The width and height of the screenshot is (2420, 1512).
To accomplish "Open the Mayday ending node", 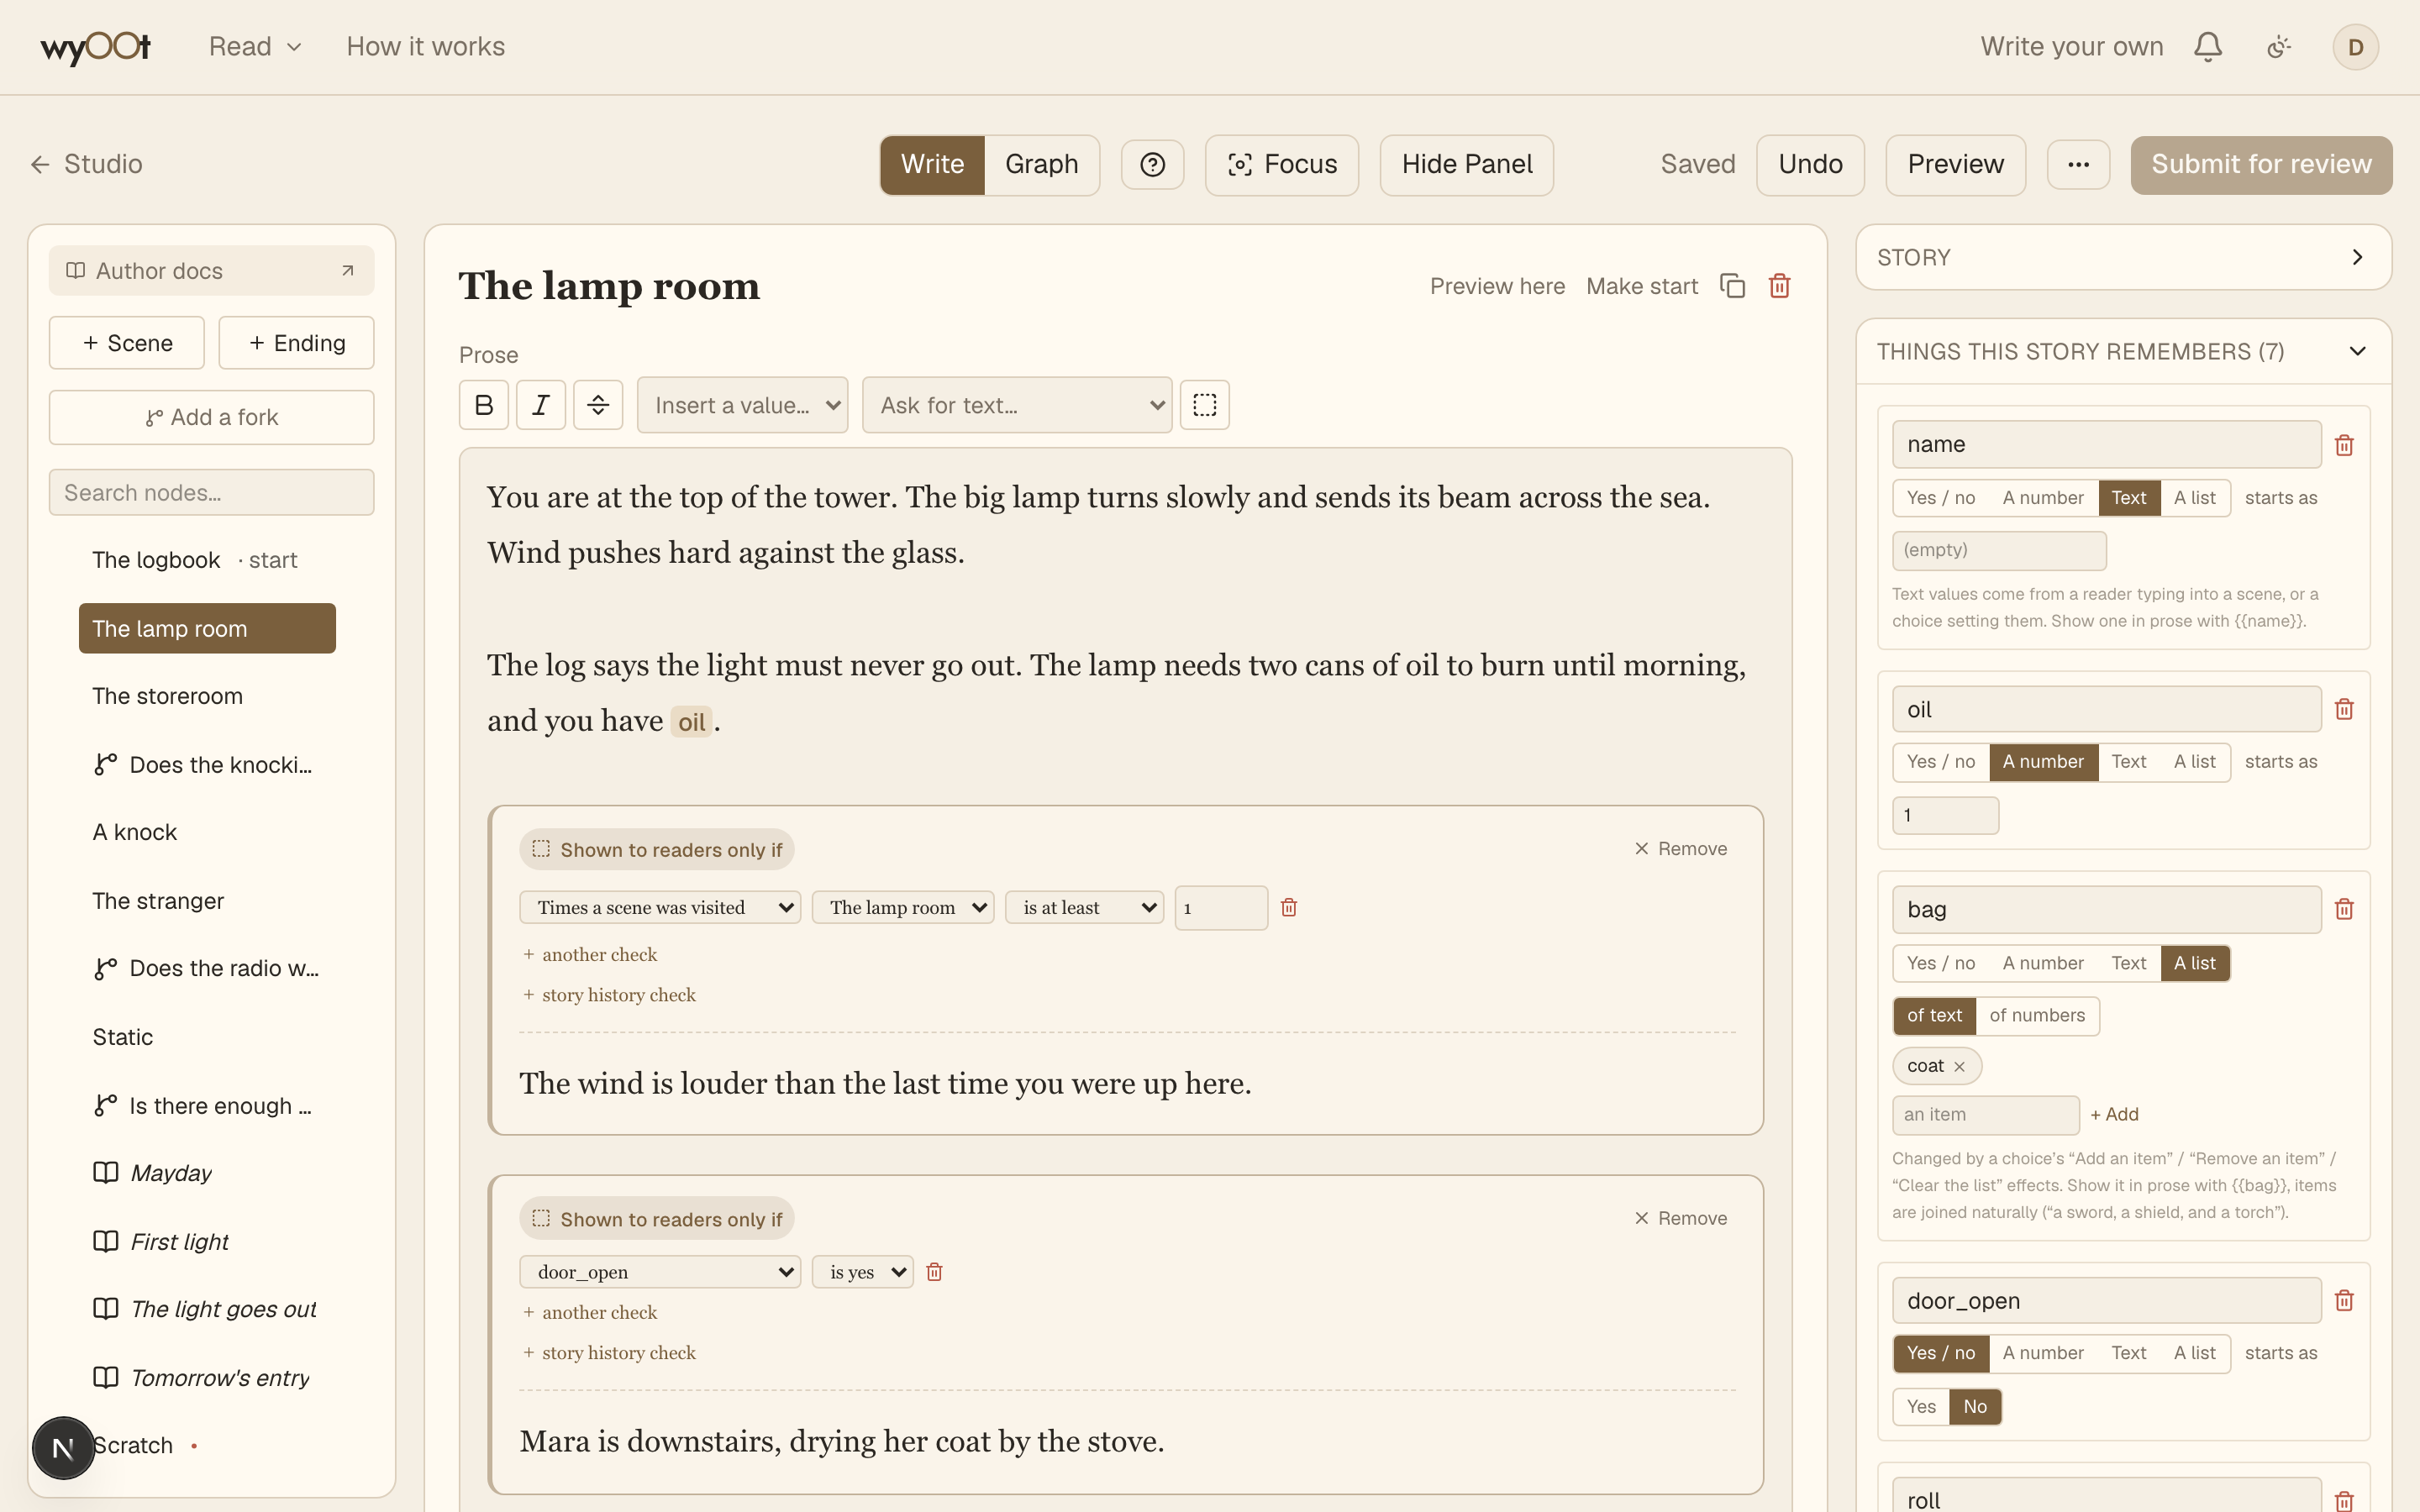I will [207, 1173].
